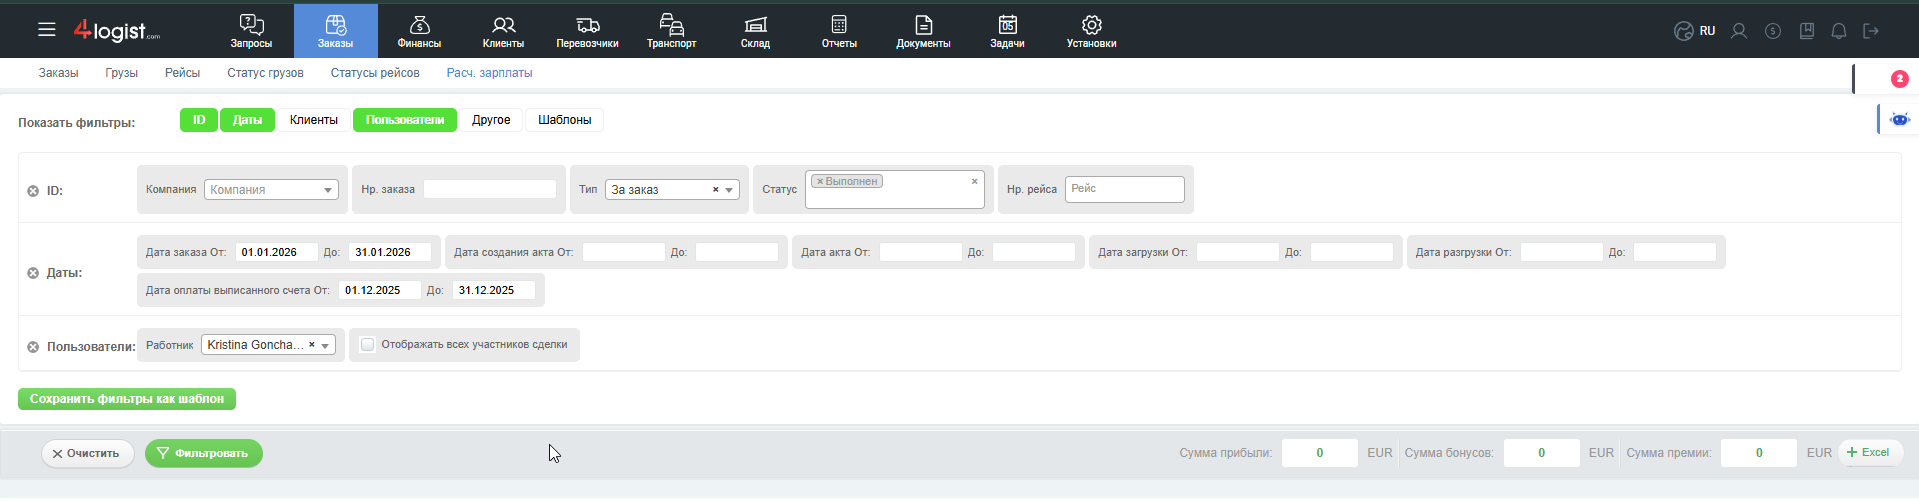Switch to the Рейсы tab
Screen dimensions: 1919x502
(182, 73)
